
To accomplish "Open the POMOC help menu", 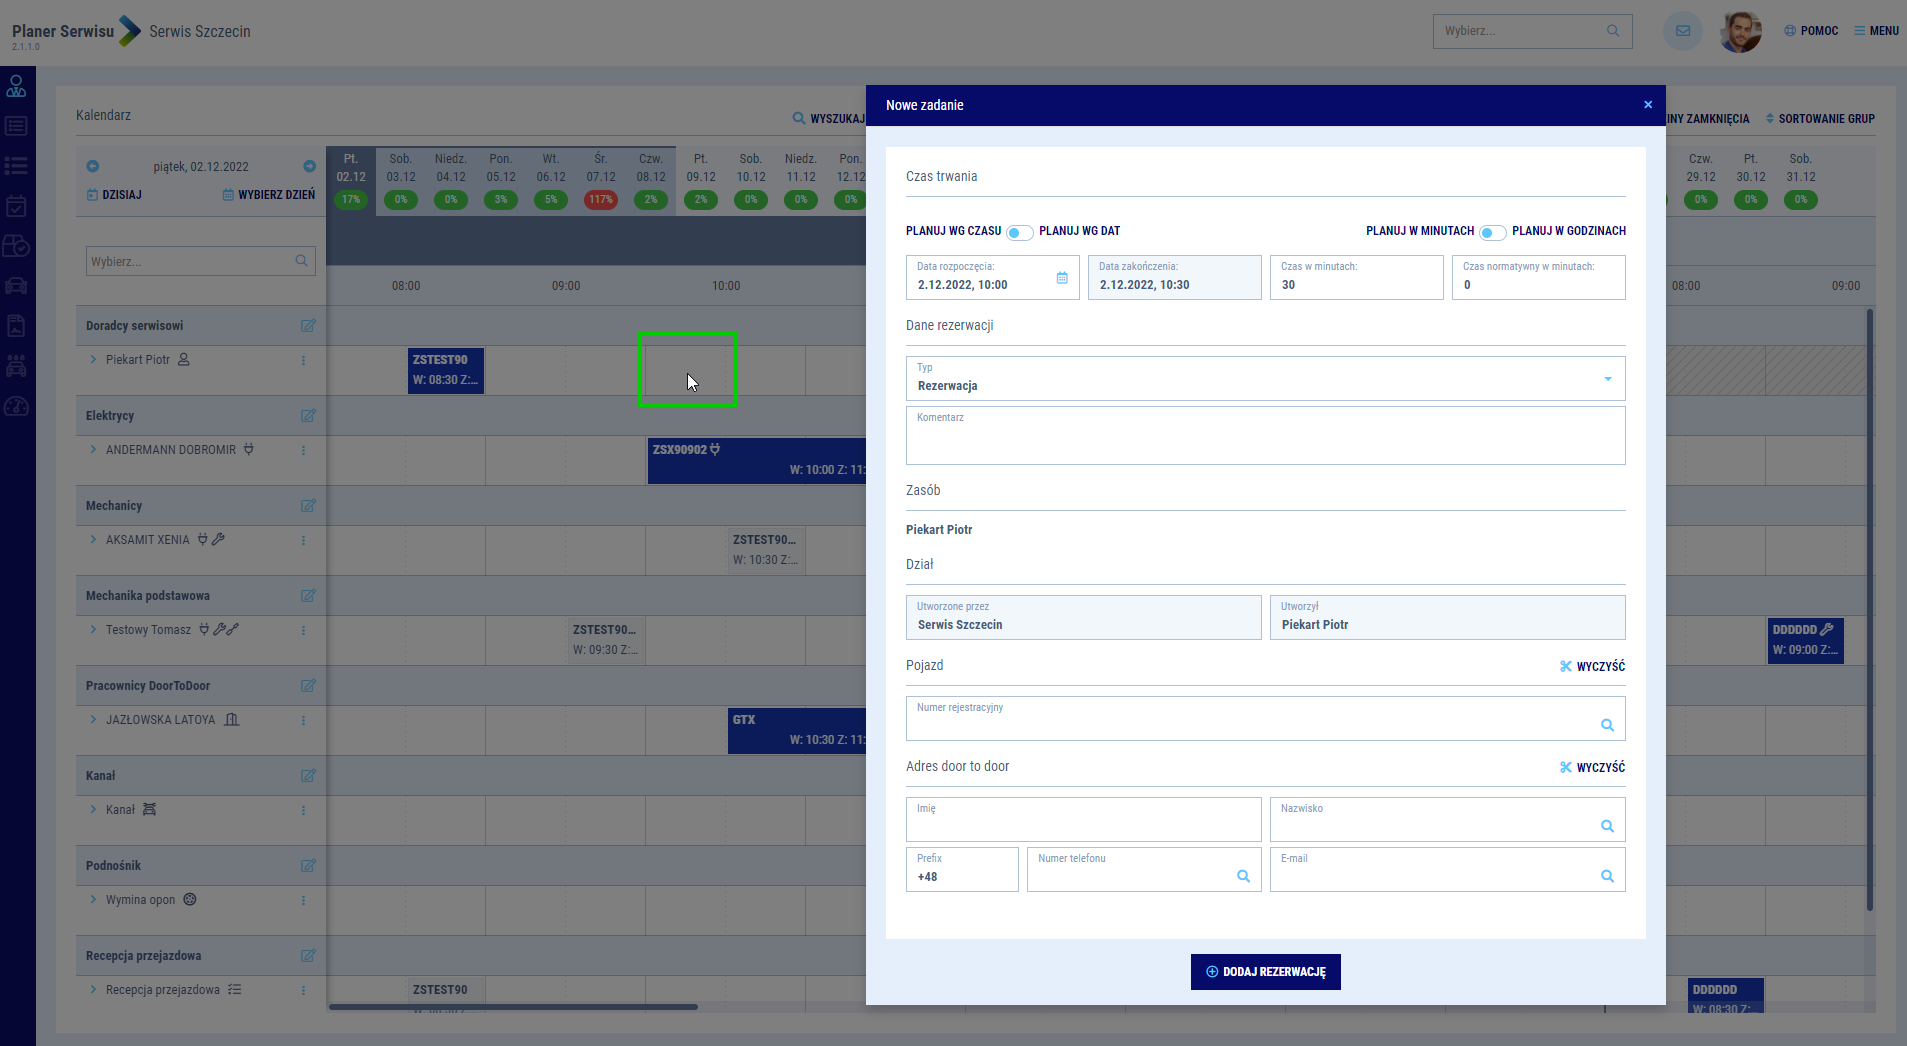I will [x=1811, y=31].
